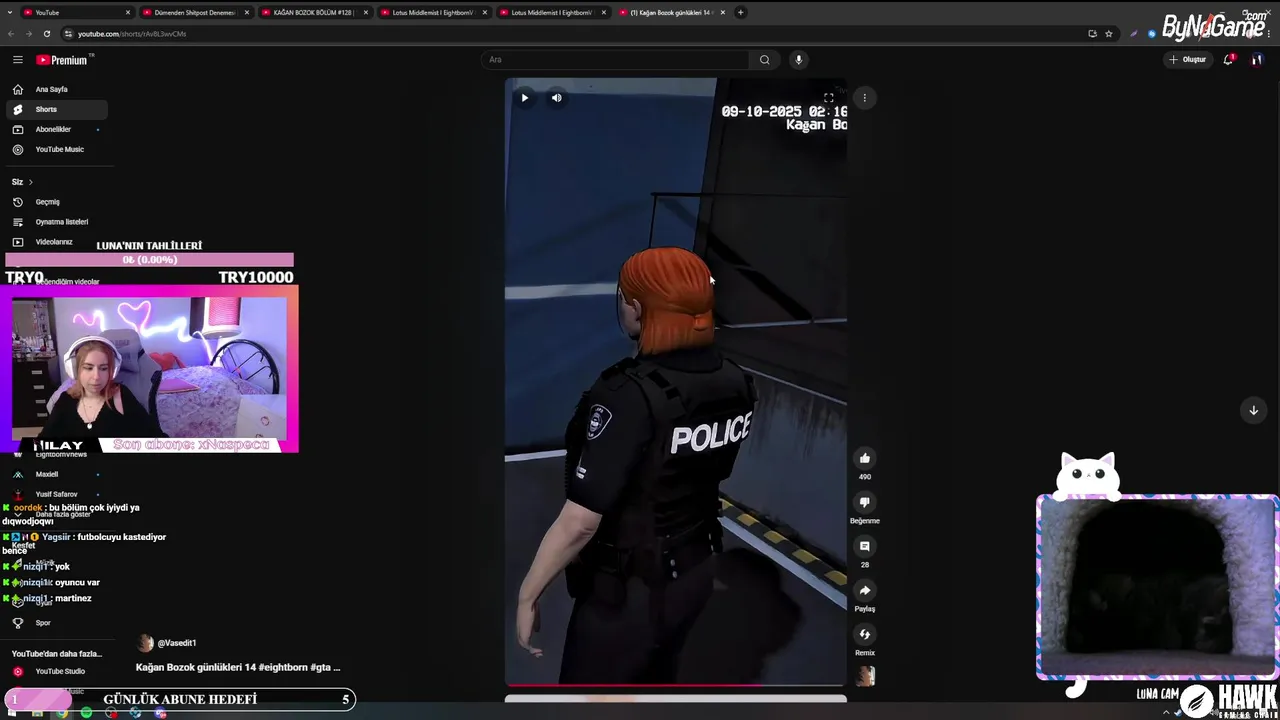Open the Shorts three-dot more menu
The image size is (1280, 720).
coord(865,98)
